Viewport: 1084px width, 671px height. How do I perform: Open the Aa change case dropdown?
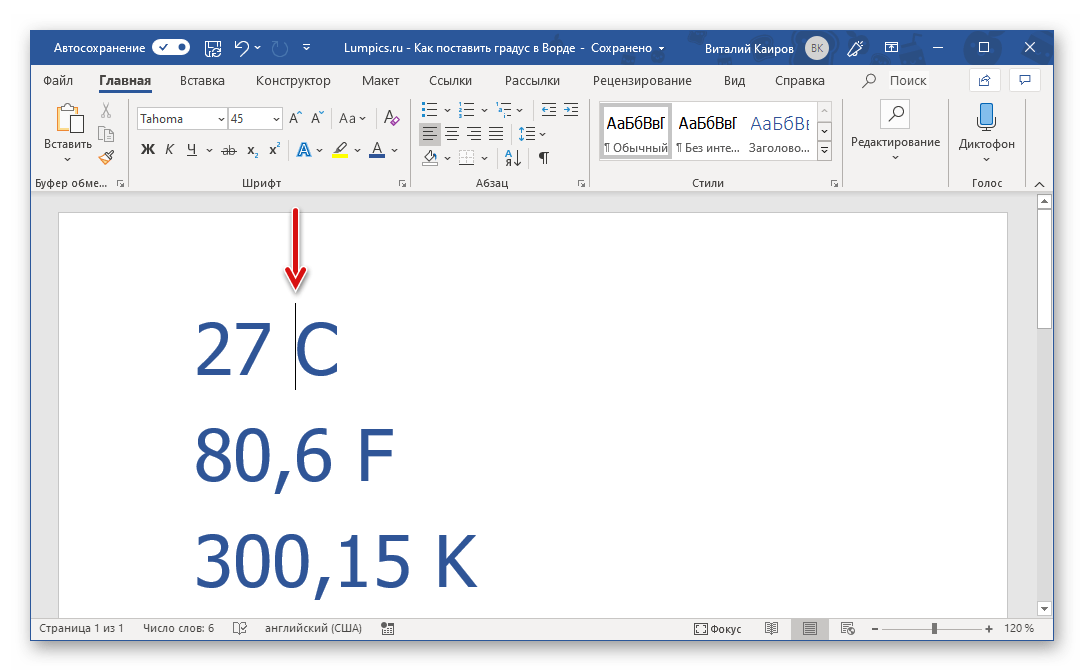point(352,118)
